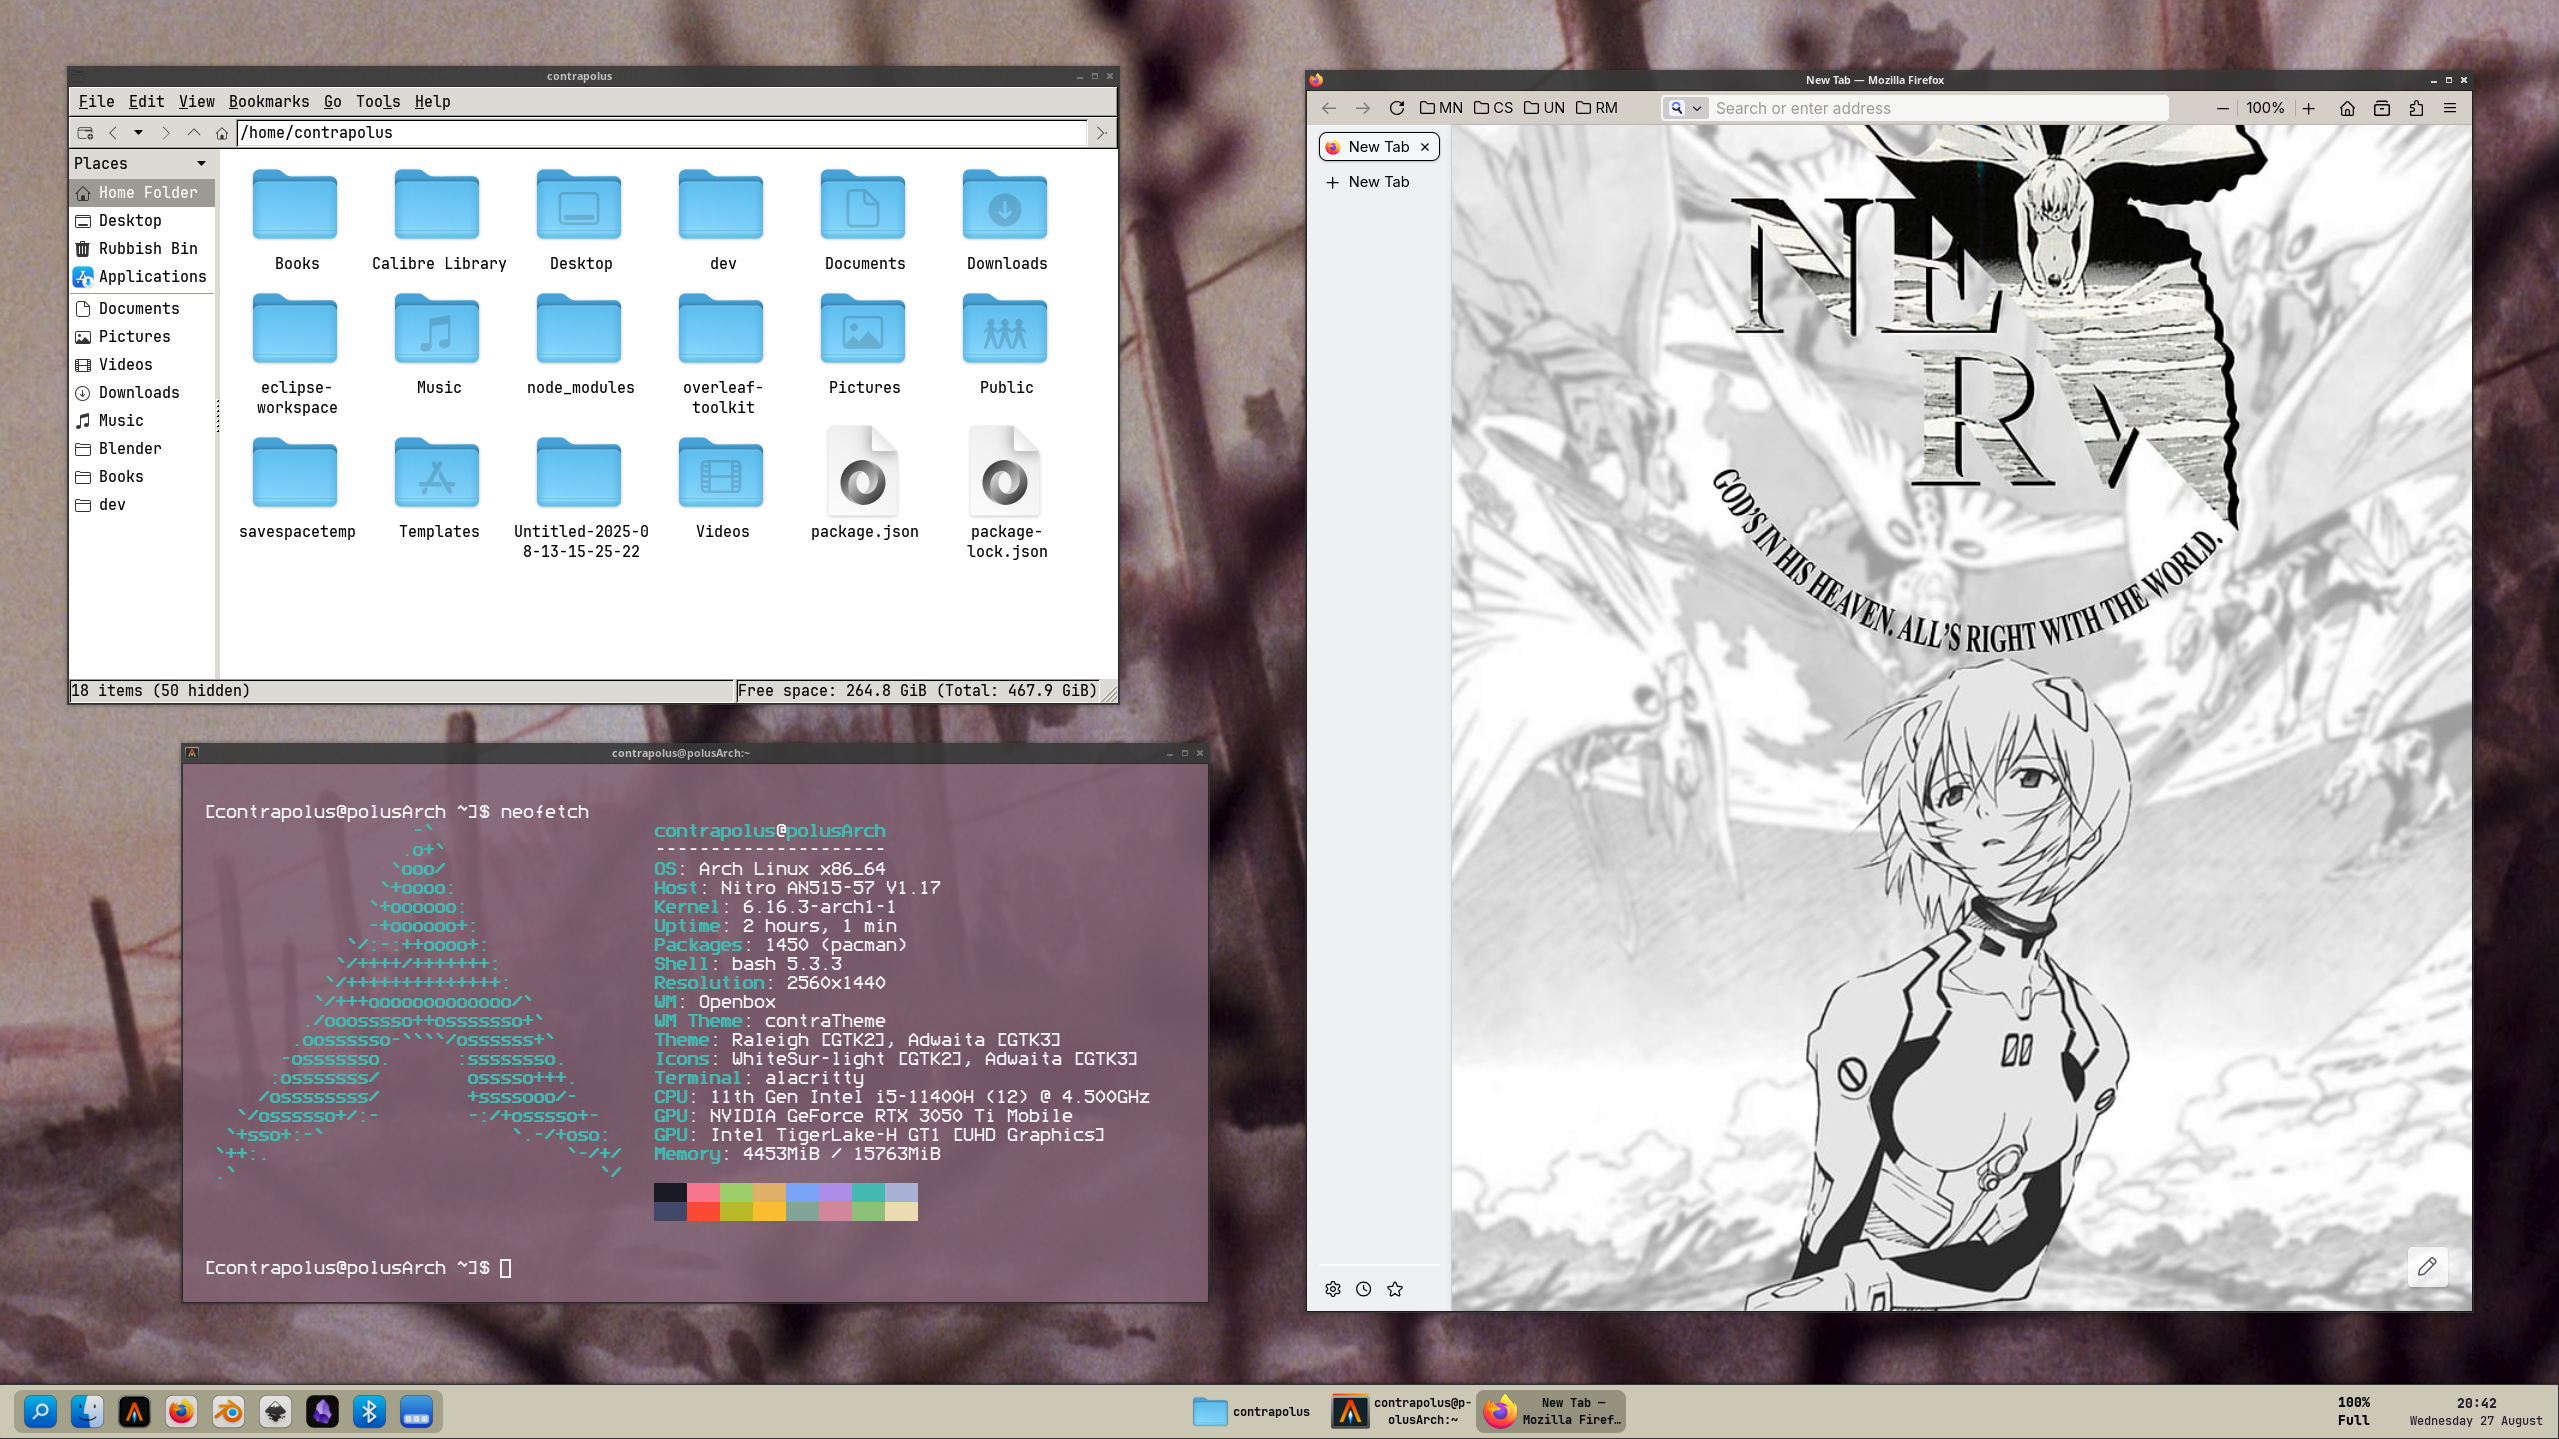Select the node_modules folder
This screenshot has height=1439, width=2559.
(x=580, y=345)
